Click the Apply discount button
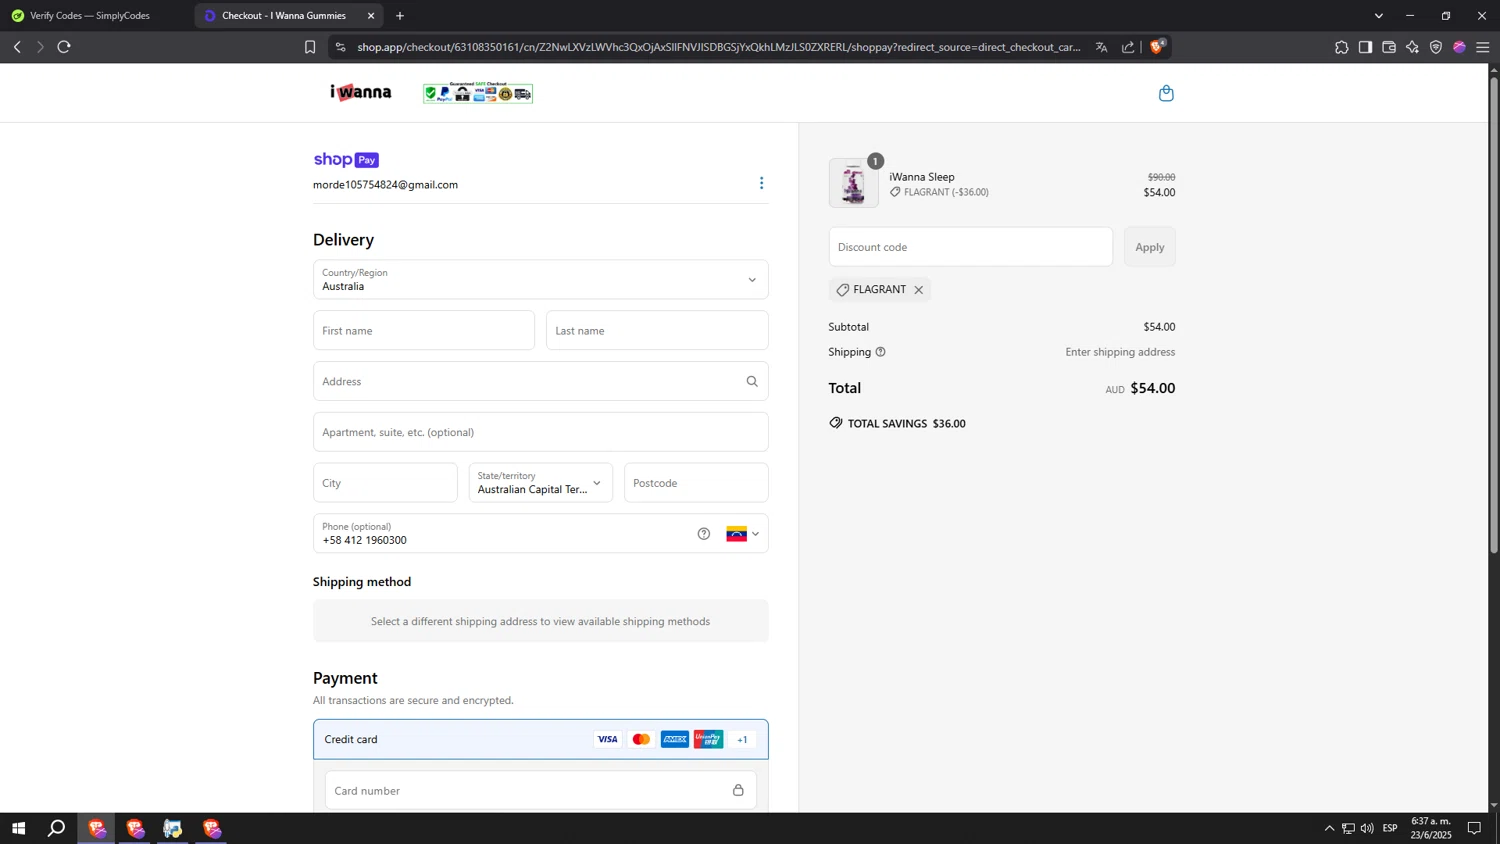 [1149, 247]
